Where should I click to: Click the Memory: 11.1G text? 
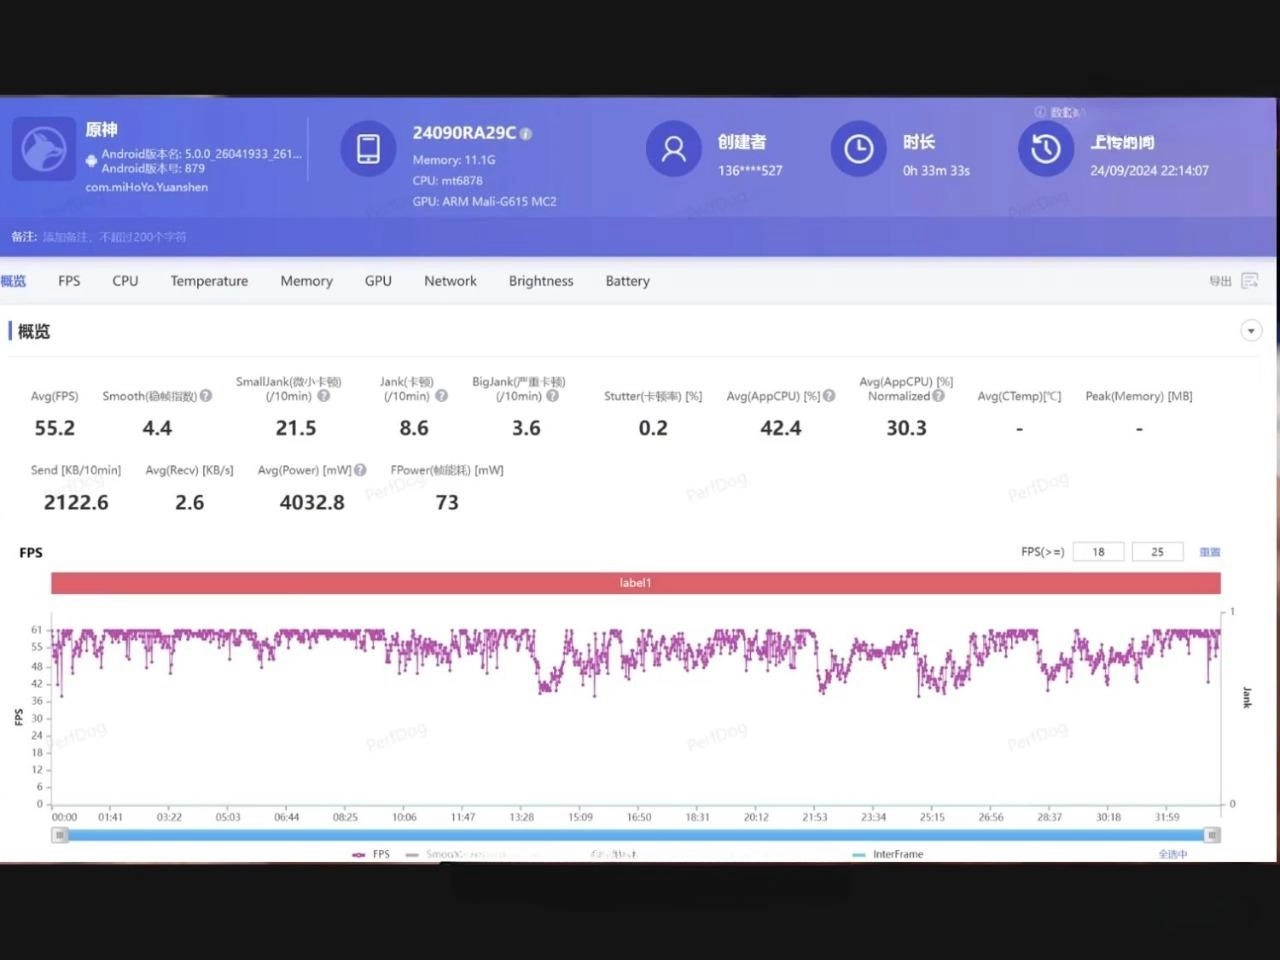click(x=454, y=160)
